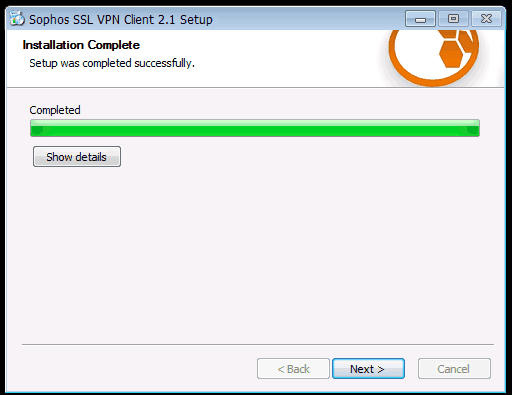Viewport: 512px width, 395px height.
Task: Click the disabled Cancel button
Action: coord(454,369)
